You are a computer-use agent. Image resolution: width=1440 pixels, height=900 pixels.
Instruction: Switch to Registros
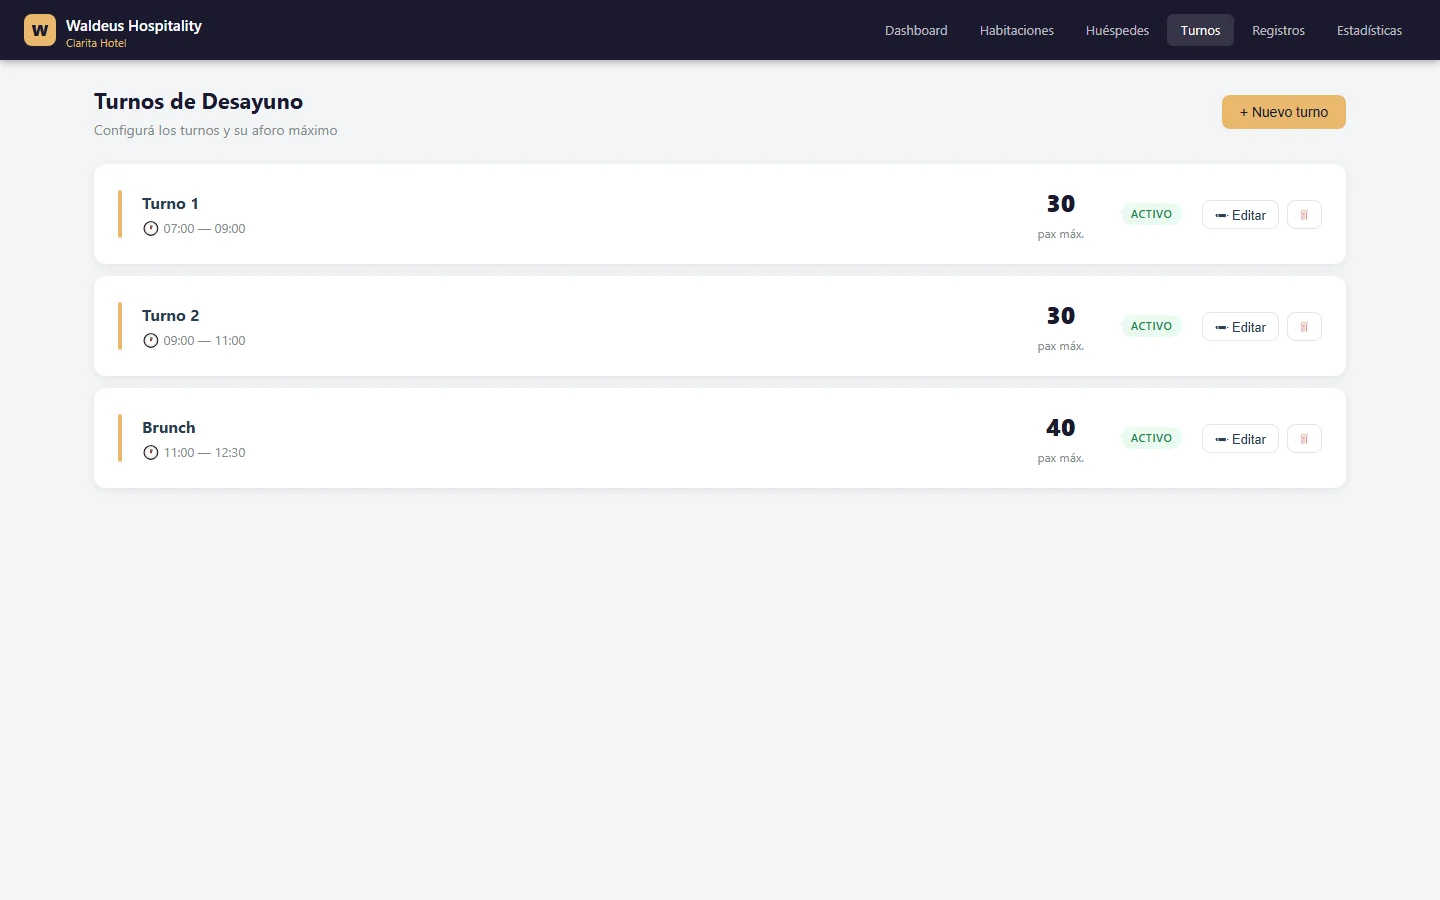(x=1278, y=30)
